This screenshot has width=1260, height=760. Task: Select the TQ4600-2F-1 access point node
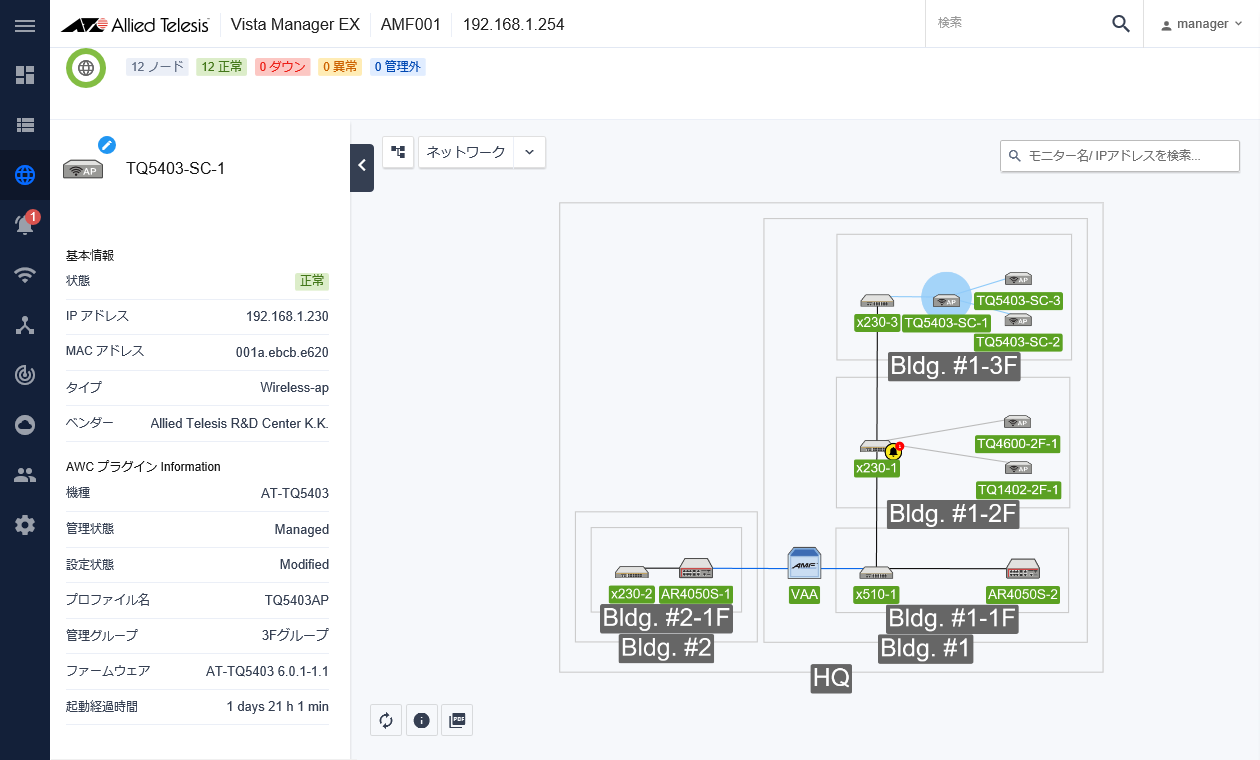point(1018,423)
